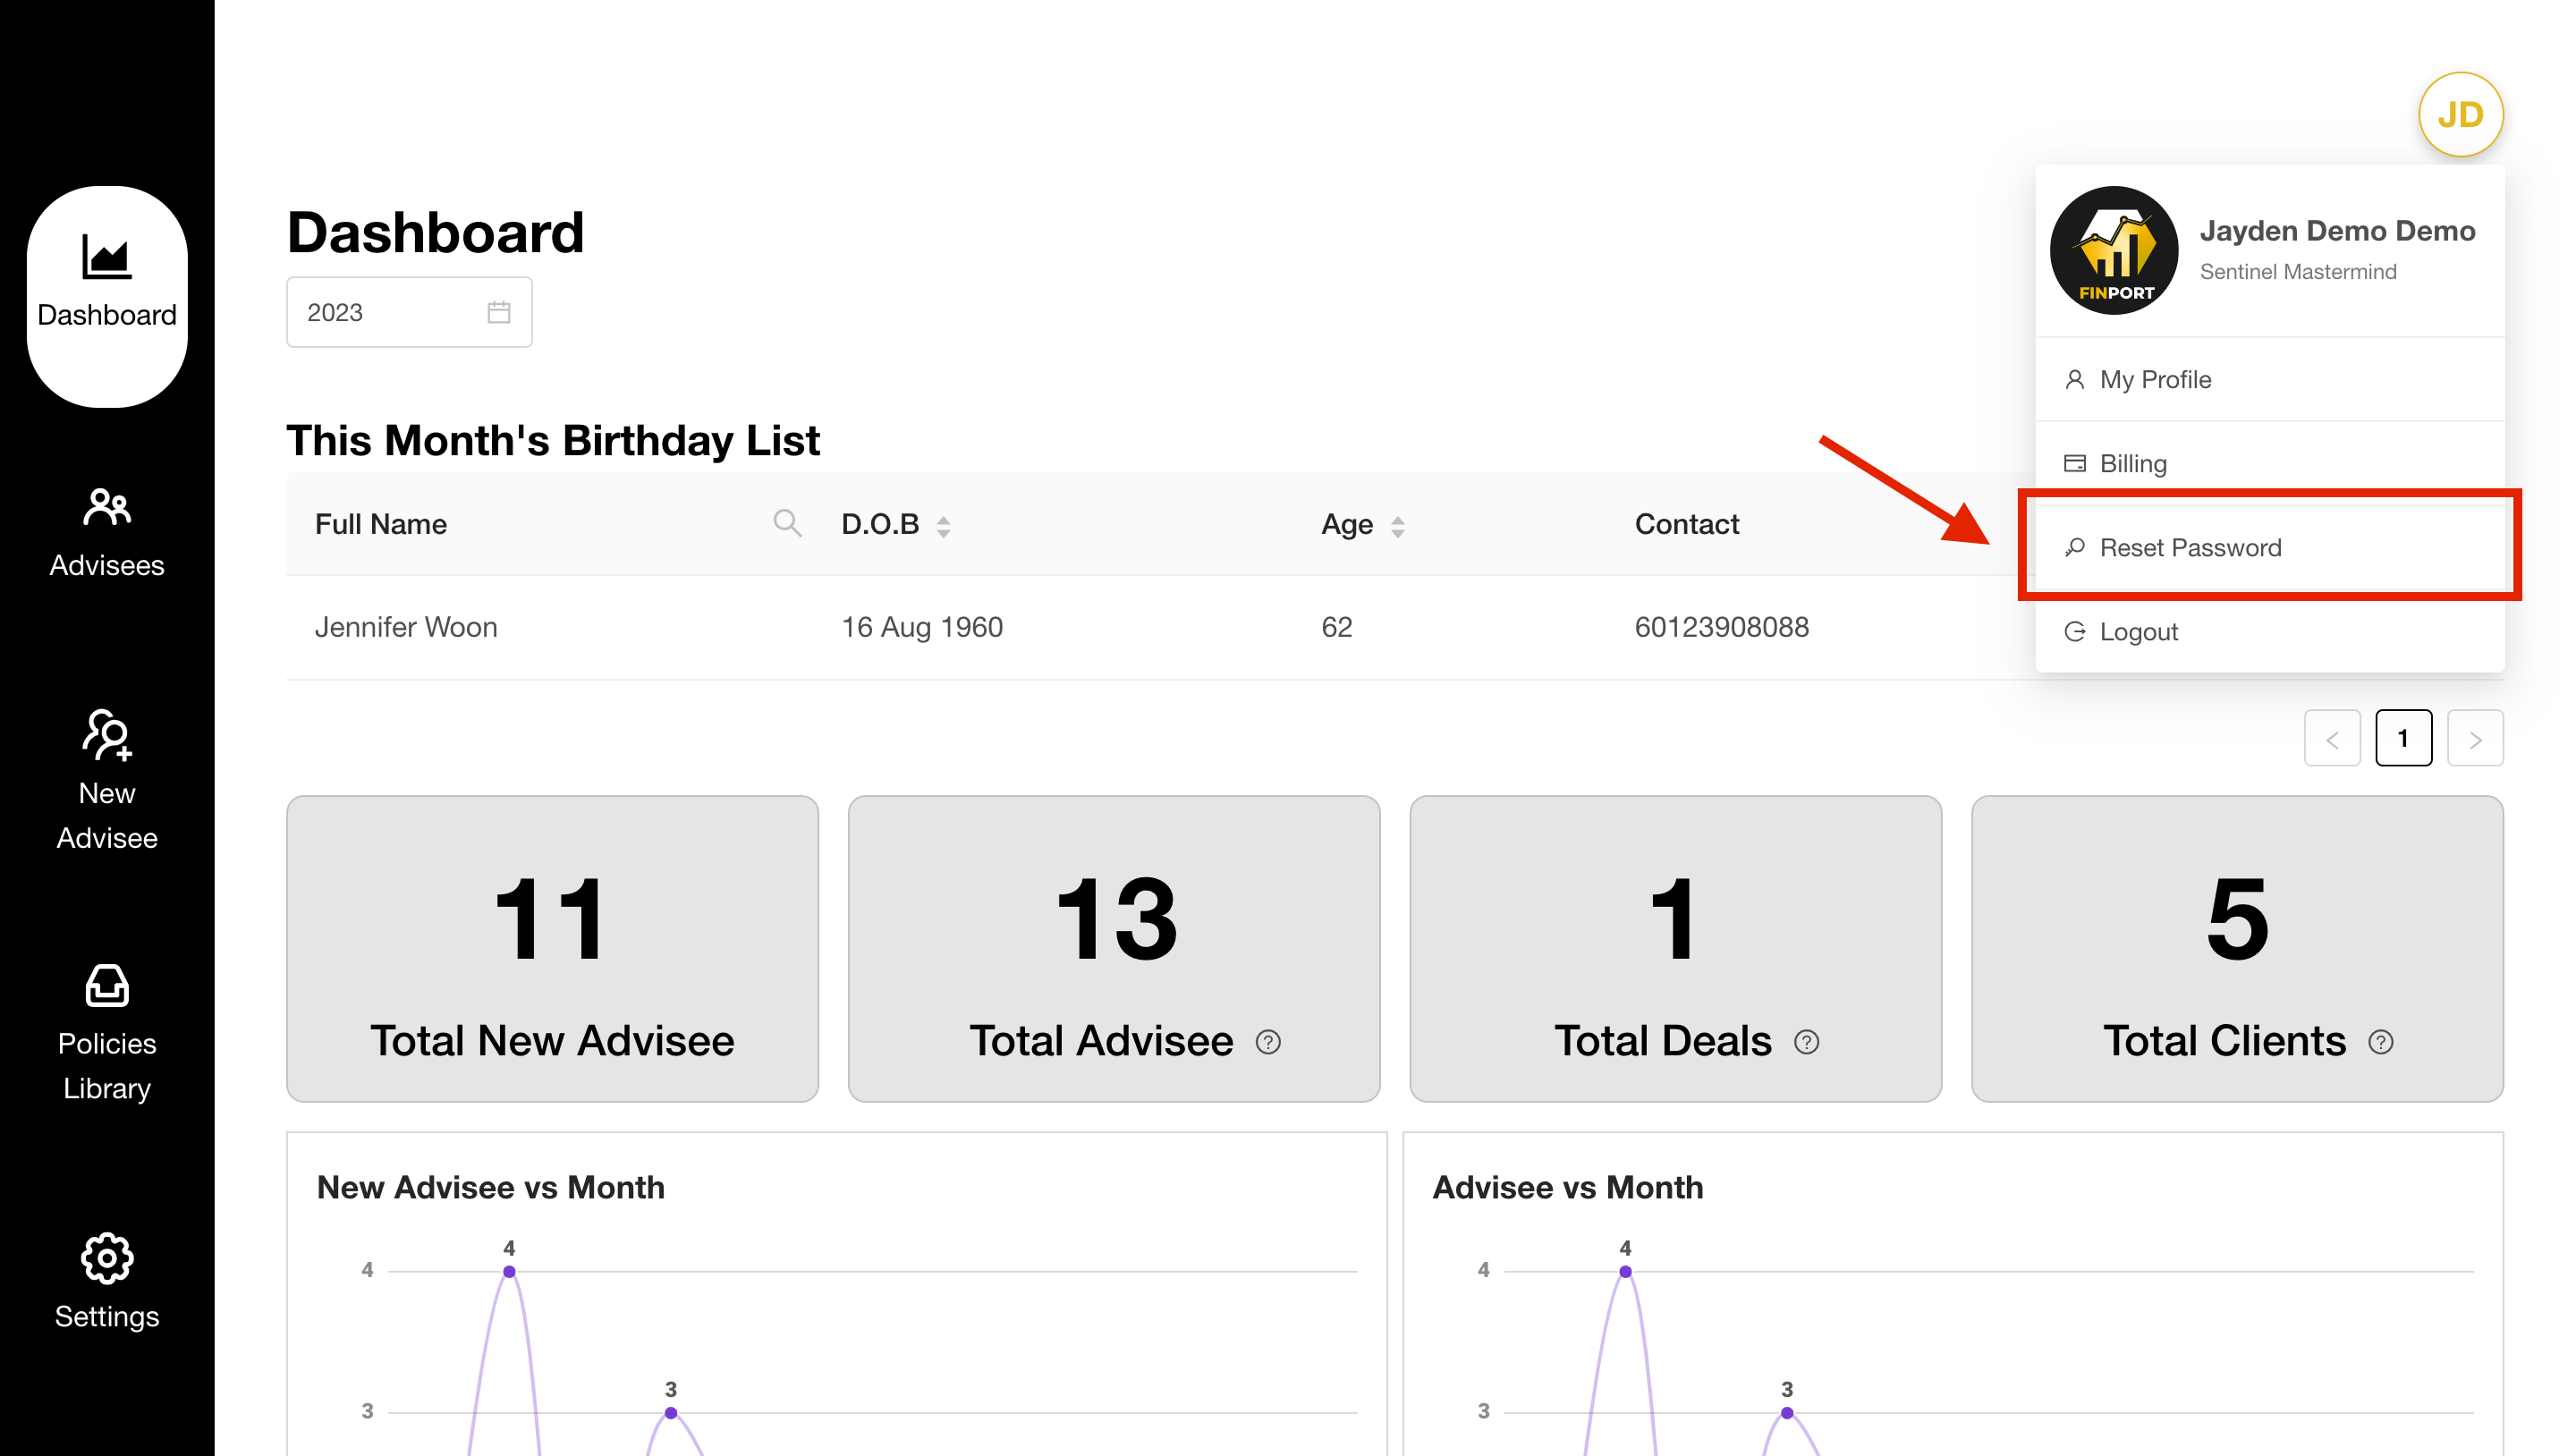This screenshot has width=2576, height=1456.
Task: Select My Profile from the user menu
Action: tap(2270, 380)
